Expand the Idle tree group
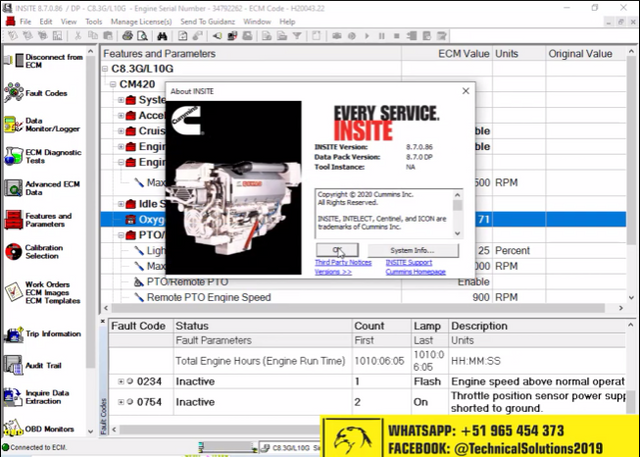 [120, 204]
